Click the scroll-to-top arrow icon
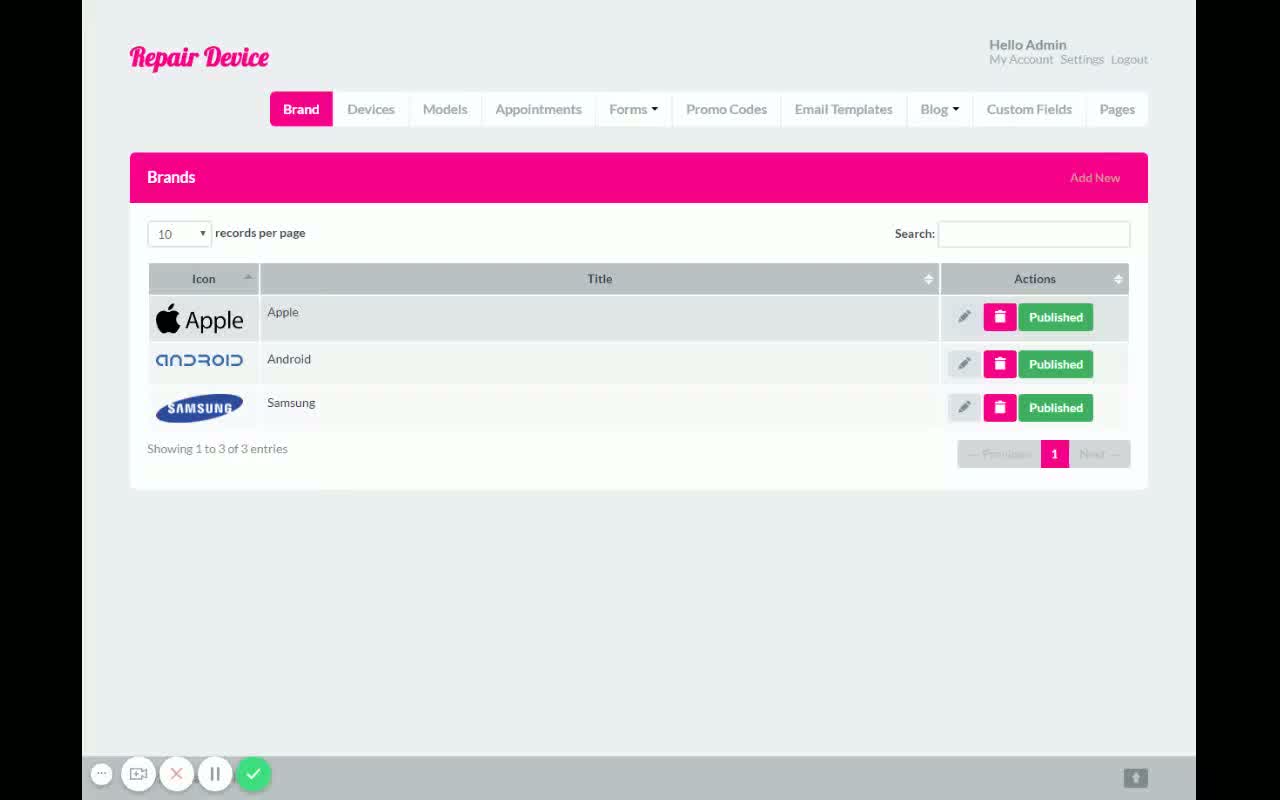The height and width of the screenshot is (800, 1280). (x=1135, y=778)
